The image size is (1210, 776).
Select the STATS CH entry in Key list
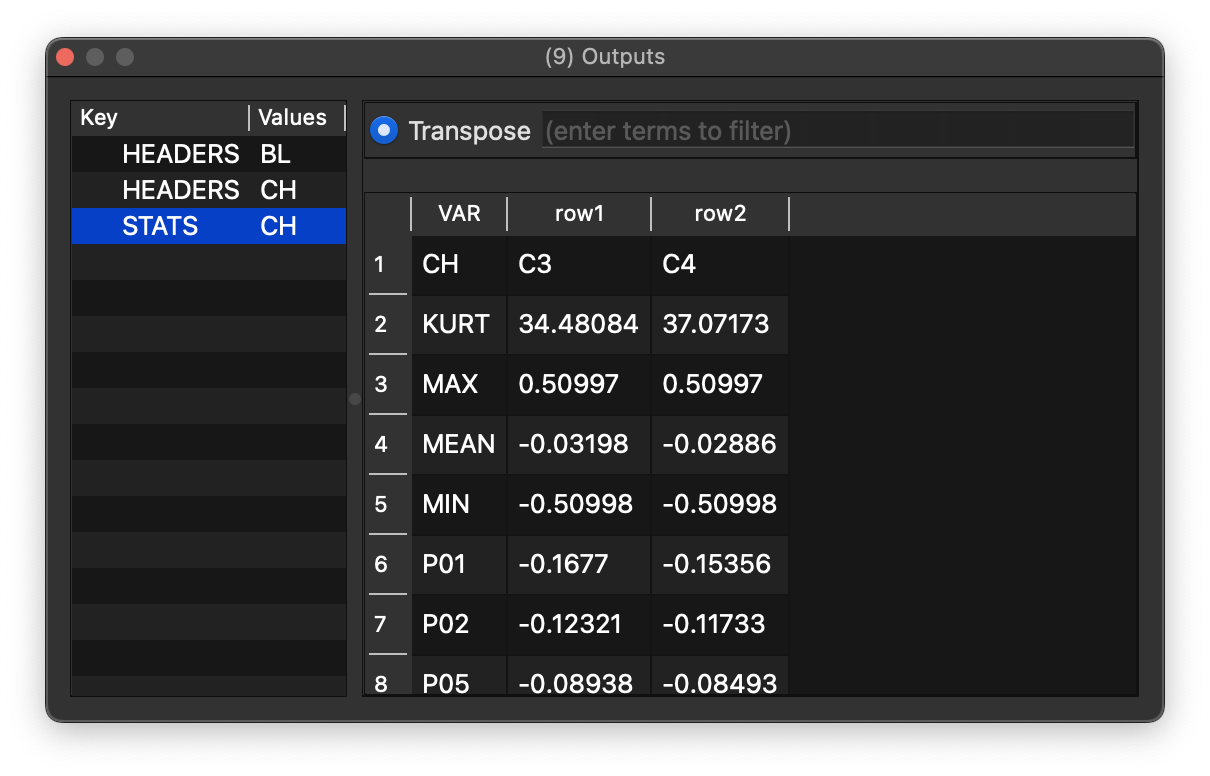coord(207,226)
